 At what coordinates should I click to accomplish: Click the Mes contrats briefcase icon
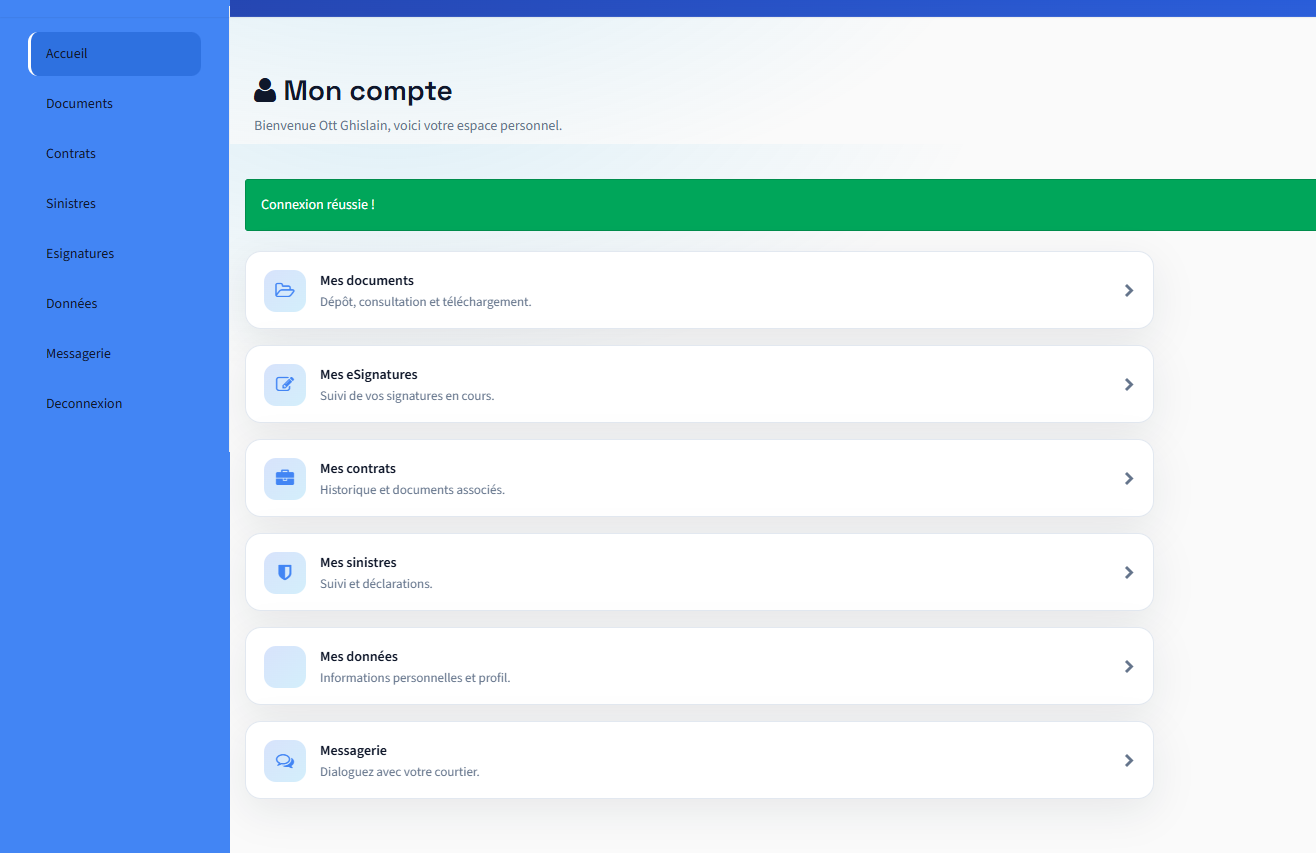(x=284, y=478)
